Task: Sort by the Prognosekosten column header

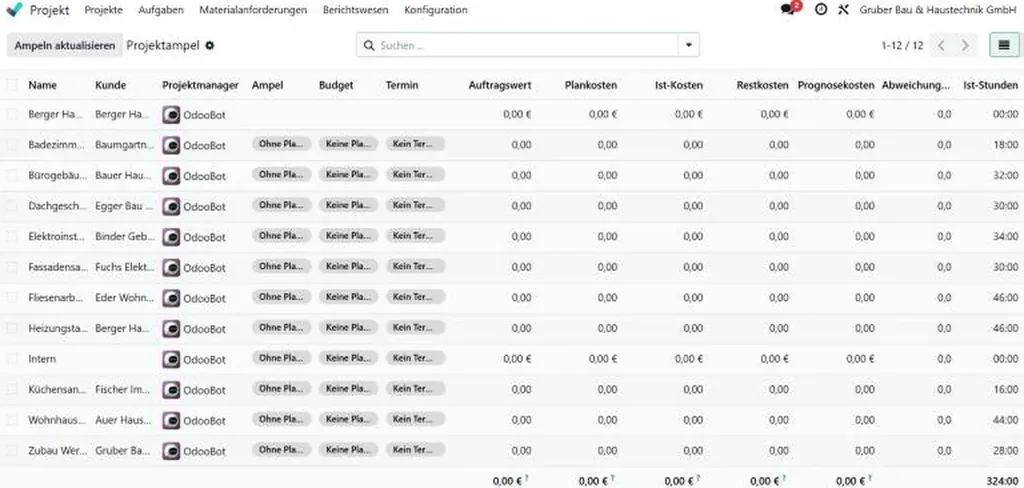Action: [x=836, y=85]
